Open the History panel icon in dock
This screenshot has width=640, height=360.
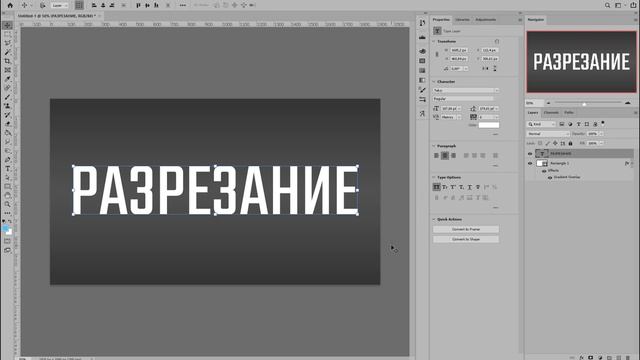pos(422,23)
